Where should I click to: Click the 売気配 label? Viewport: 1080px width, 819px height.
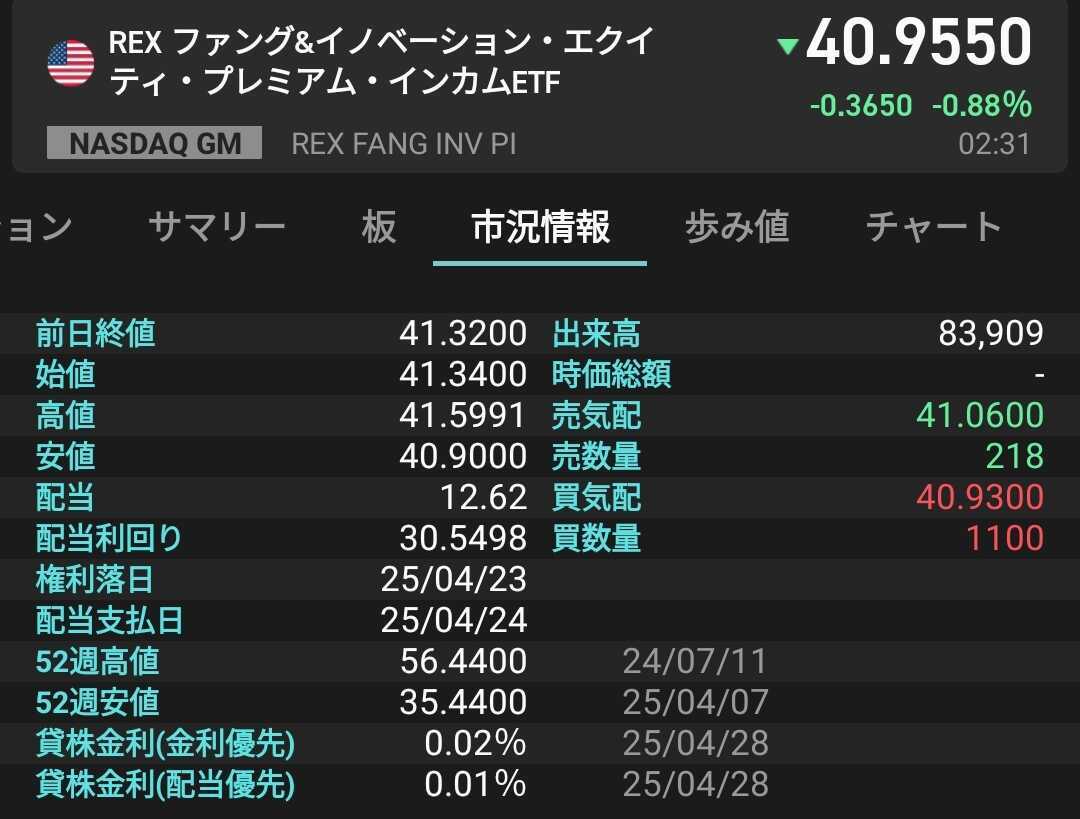tap(596, 415)
